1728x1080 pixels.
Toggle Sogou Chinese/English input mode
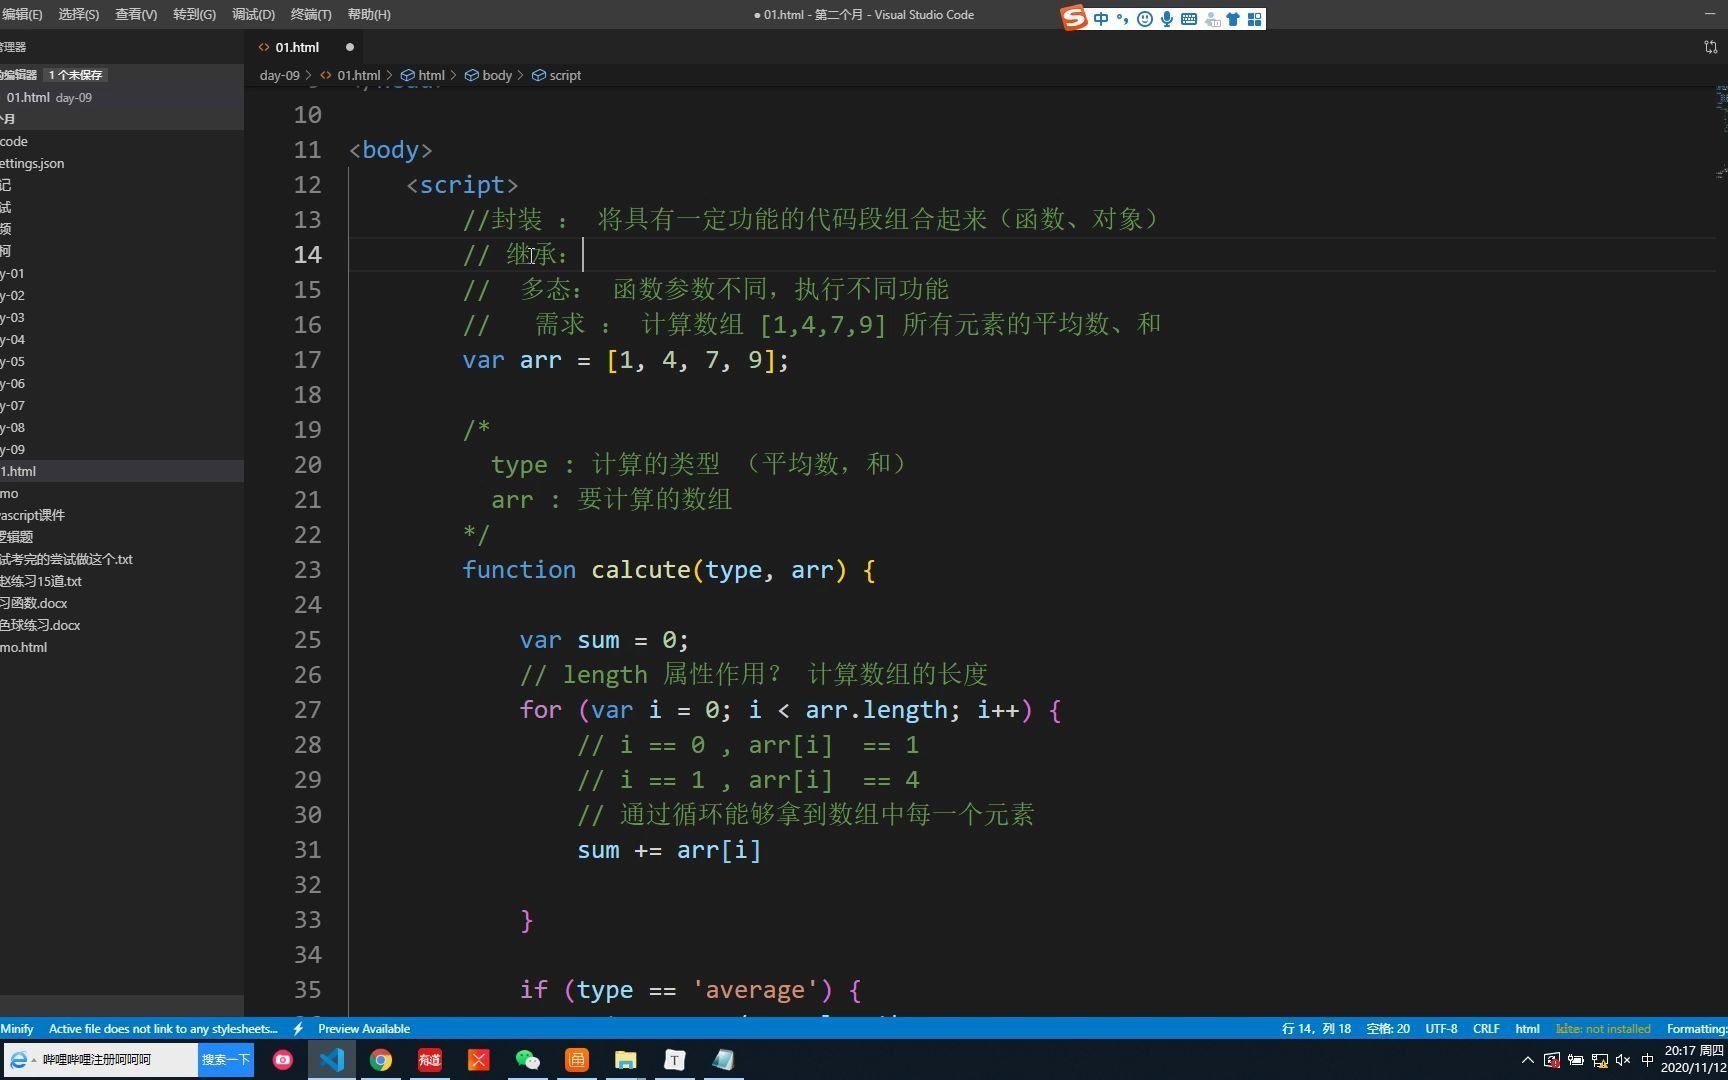tap(1101, 19)
